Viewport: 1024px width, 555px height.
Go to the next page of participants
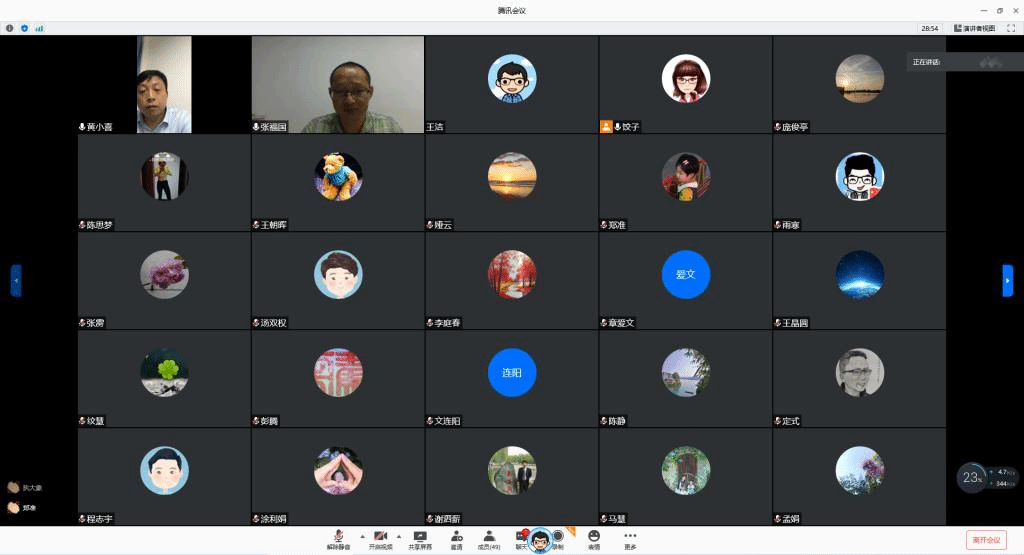click(x=1007, y=281)
